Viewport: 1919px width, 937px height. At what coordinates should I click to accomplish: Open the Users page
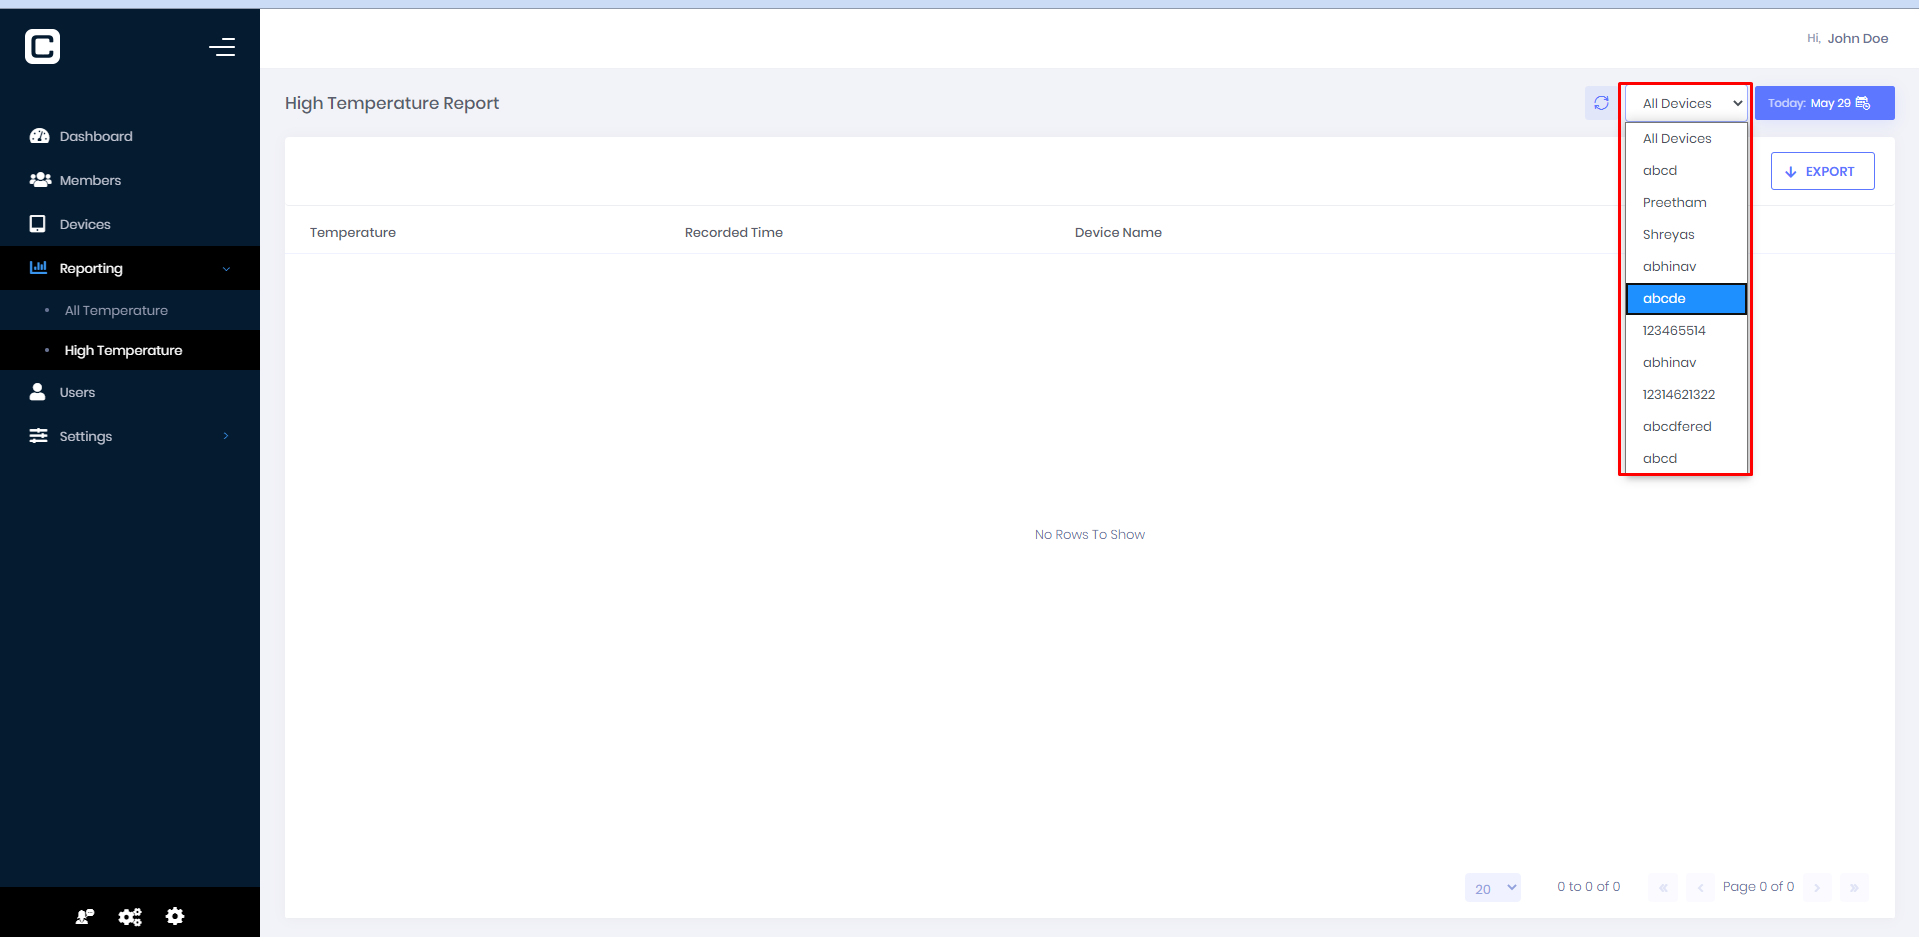pyautogui.click(x=77, y=392)
